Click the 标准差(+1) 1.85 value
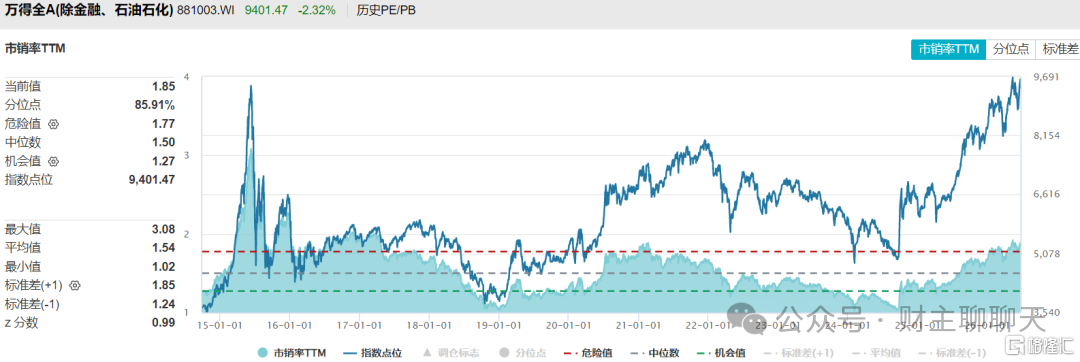The image size is (1080, 362). click(x=164, y=285)
